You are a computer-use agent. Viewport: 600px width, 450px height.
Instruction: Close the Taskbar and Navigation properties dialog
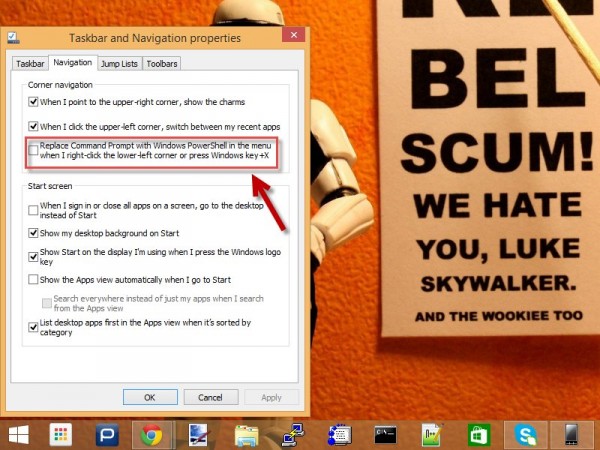pyautogui.click(x=293, y=35)
